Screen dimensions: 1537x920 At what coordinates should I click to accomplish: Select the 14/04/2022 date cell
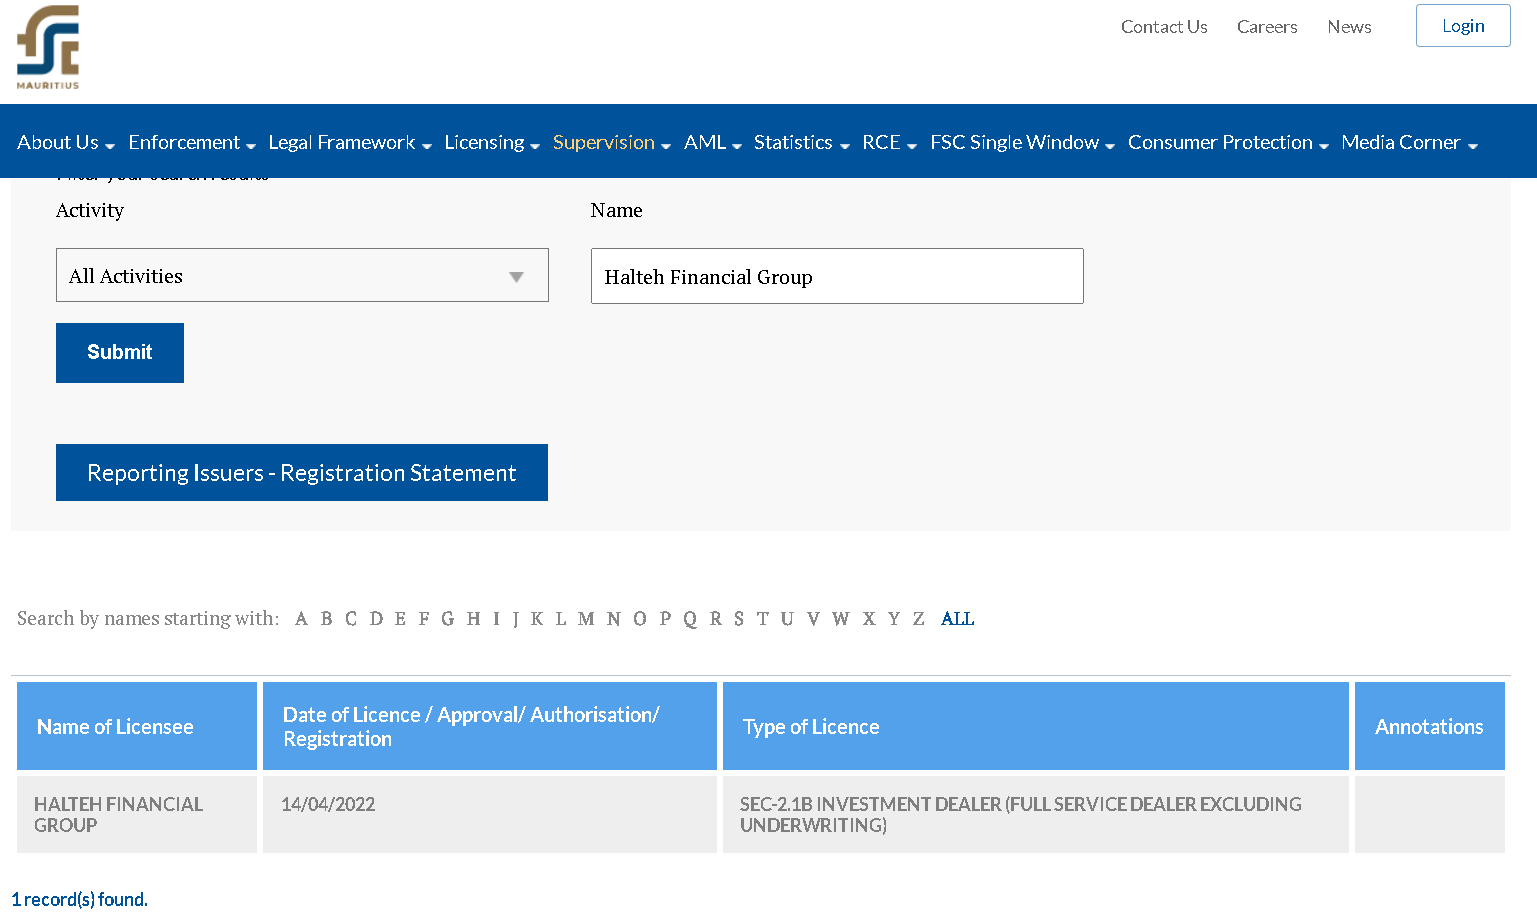click(490, 814)
